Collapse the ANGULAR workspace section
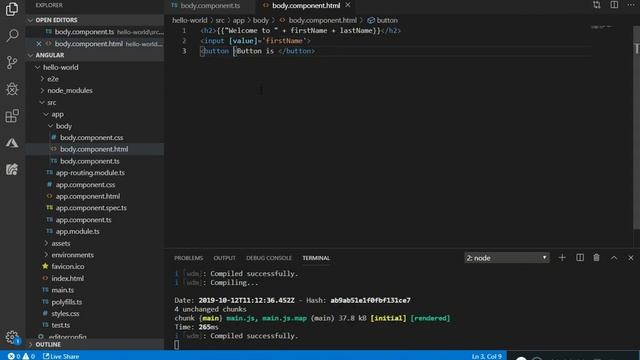The width and height of the screenshot is (640, 360). [95, 55]
